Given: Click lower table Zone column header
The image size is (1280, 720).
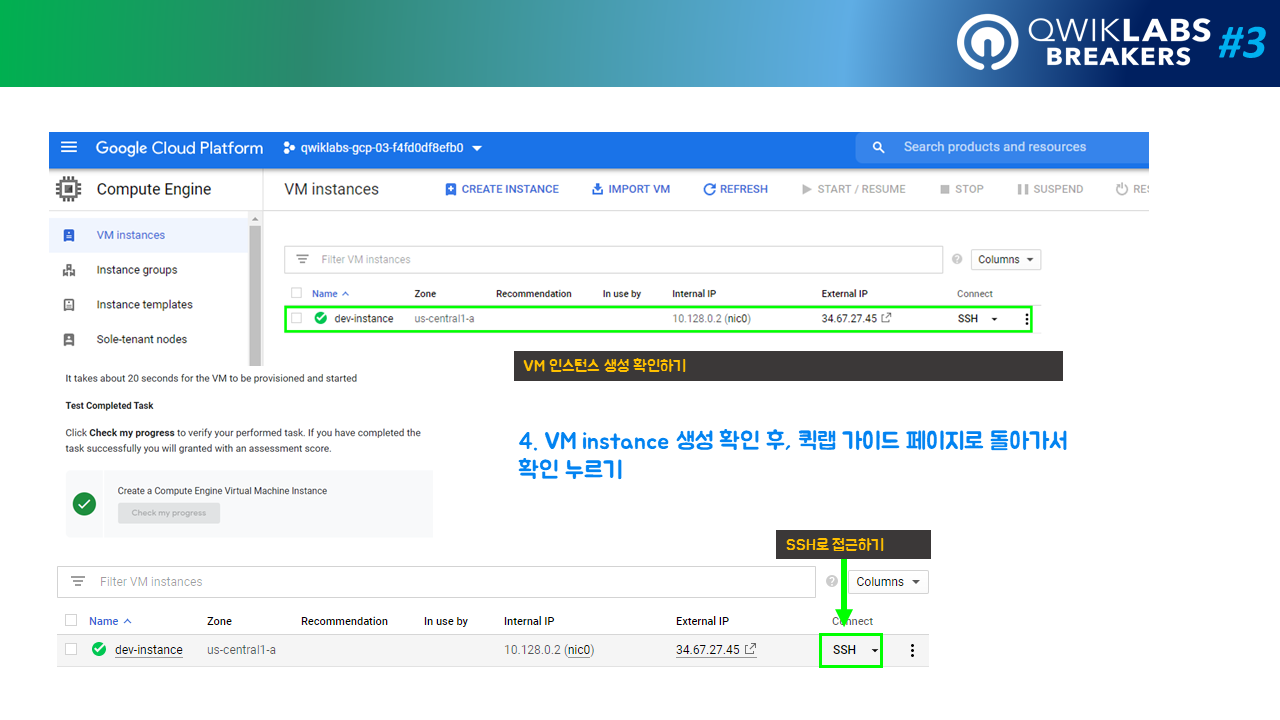Looking at the screenshot, I should 219,621.
